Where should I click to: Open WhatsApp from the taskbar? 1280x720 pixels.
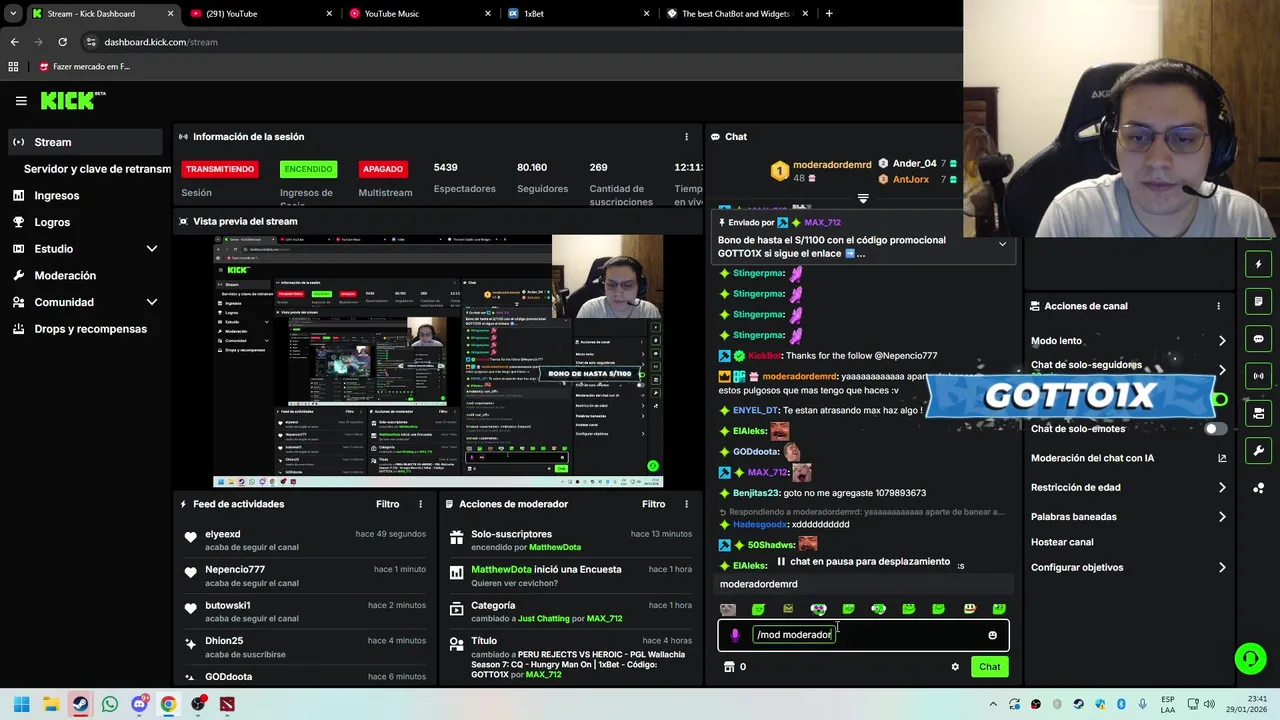point(110,704)
